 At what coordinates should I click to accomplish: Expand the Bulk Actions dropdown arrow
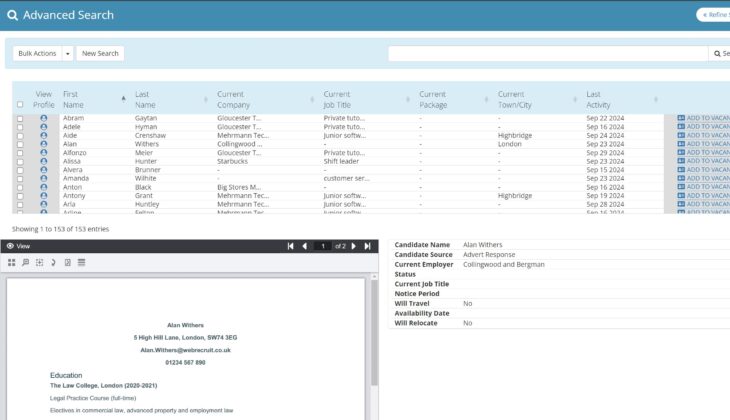(x=67, y=53)
